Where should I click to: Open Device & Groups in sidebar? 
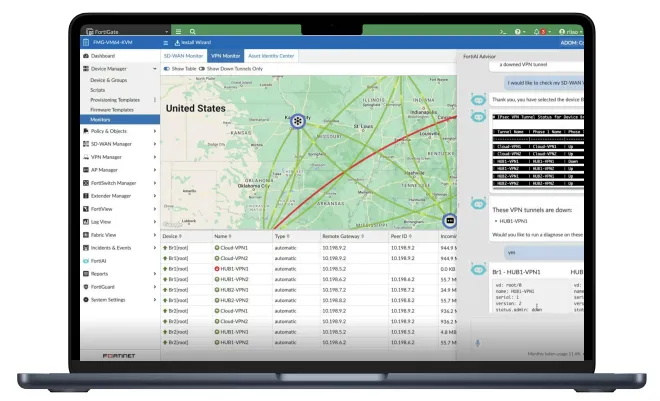[108, 80]
